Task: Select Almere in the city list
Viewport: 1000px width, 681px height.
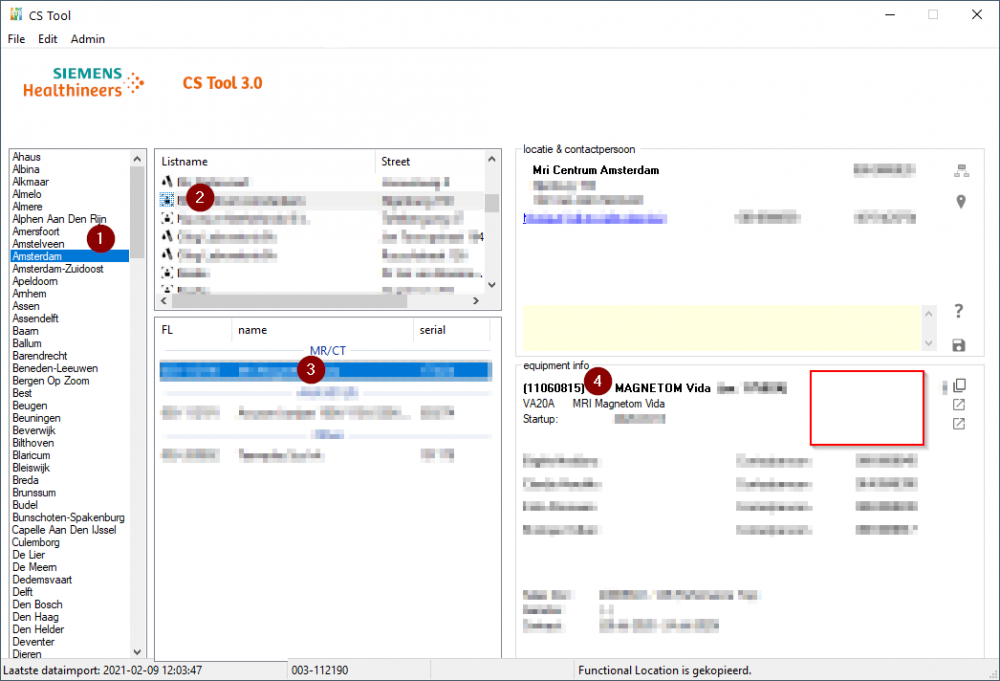Action: [x=27, y=207]
